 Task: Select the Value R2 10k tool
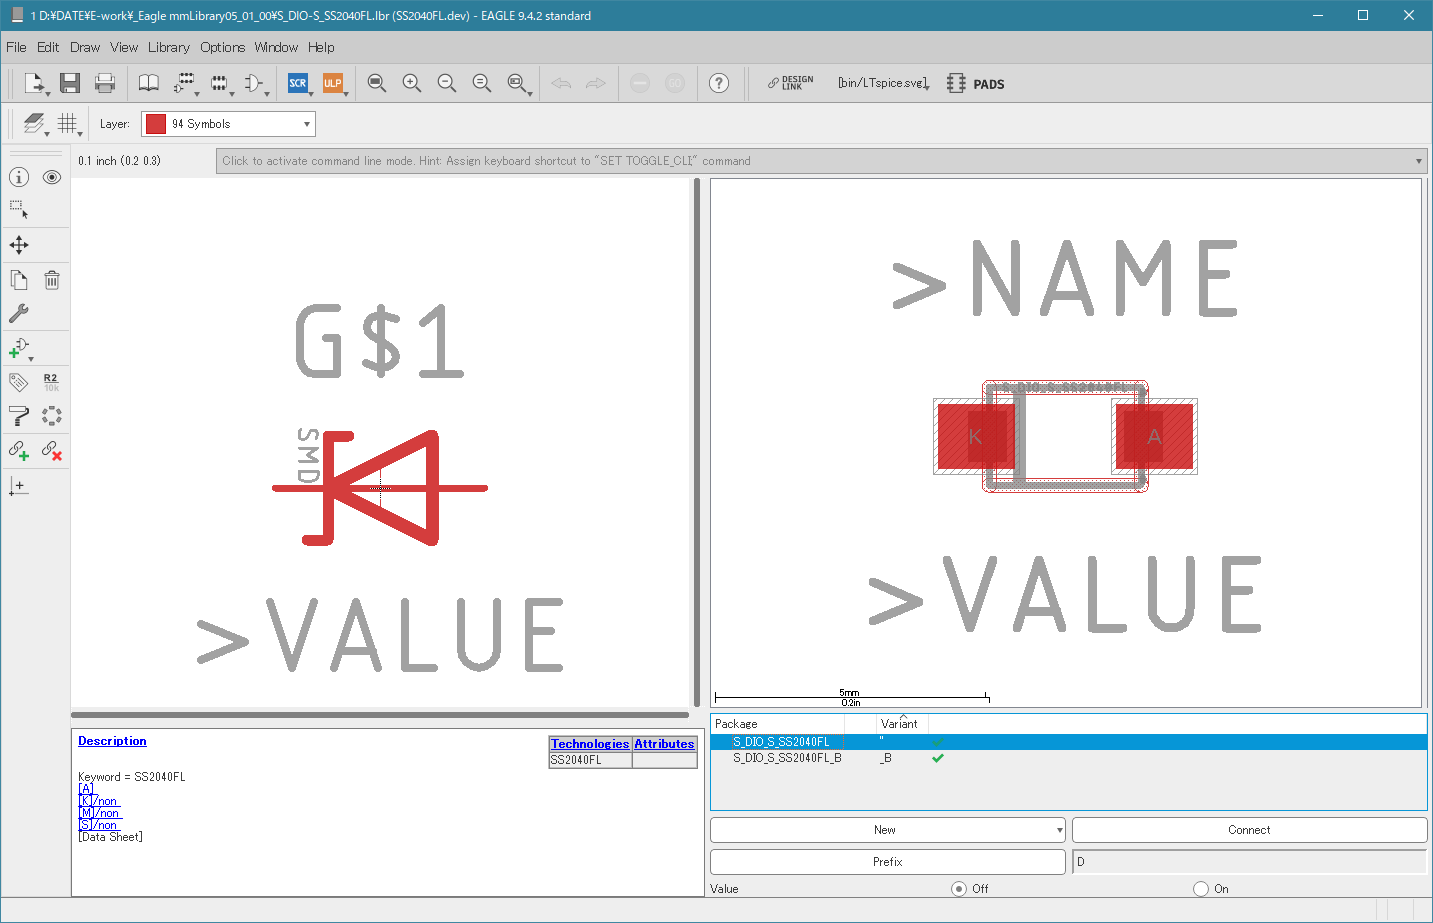point(52,382)
